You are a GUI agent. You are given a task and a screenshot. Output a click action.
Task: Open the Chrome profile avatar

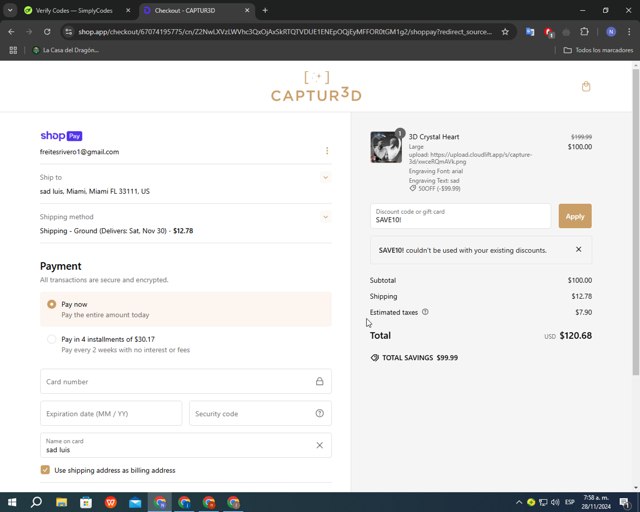[611, 32]
